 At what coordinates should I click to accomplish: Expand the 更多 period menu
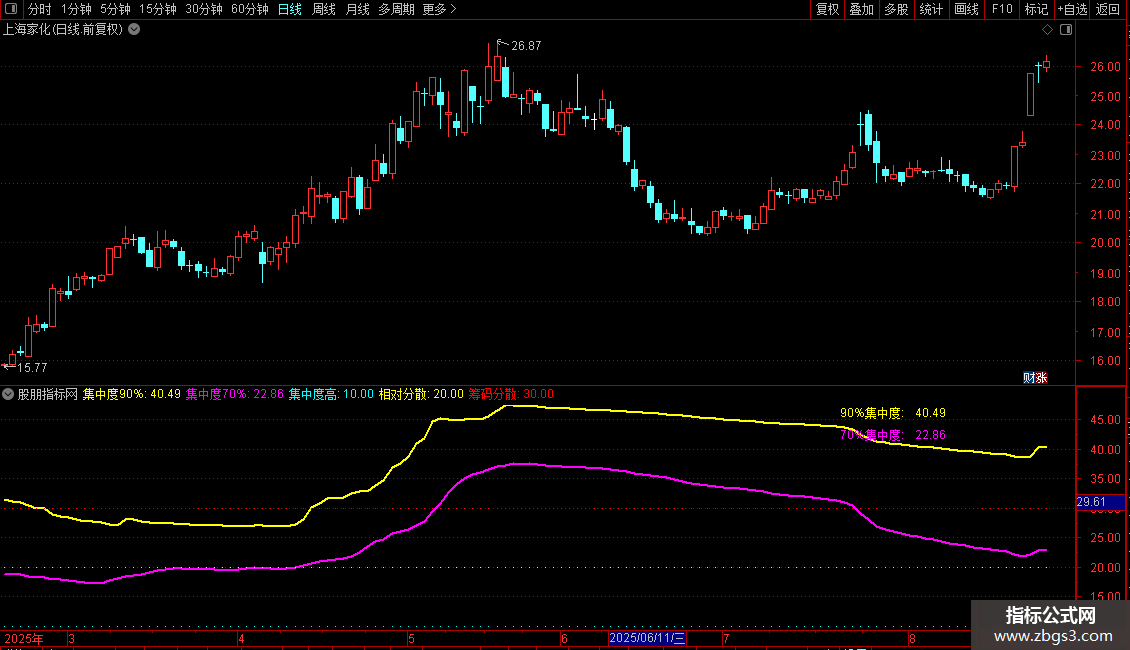coord(439,9)
